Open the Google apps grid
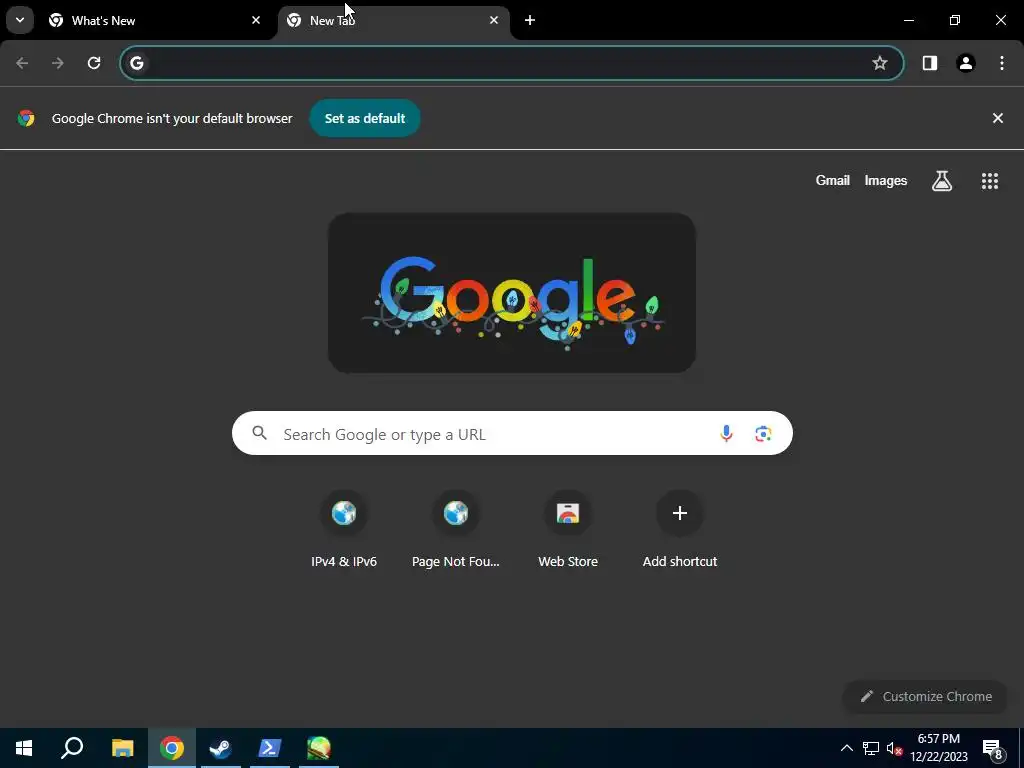The height and width of the screenshot is (768, 1024). click(989, 180)
